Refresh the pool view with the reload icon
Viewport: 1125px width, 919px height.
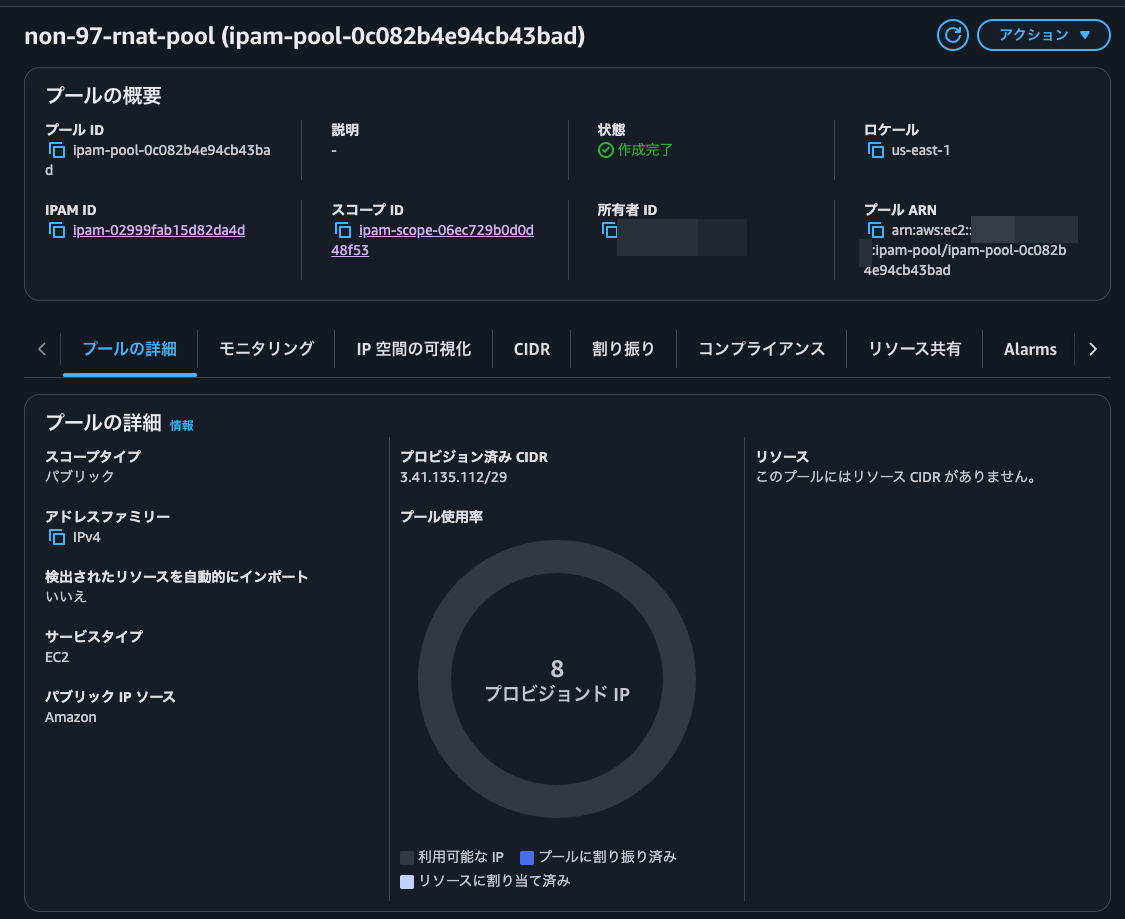[x=952, y=35]
